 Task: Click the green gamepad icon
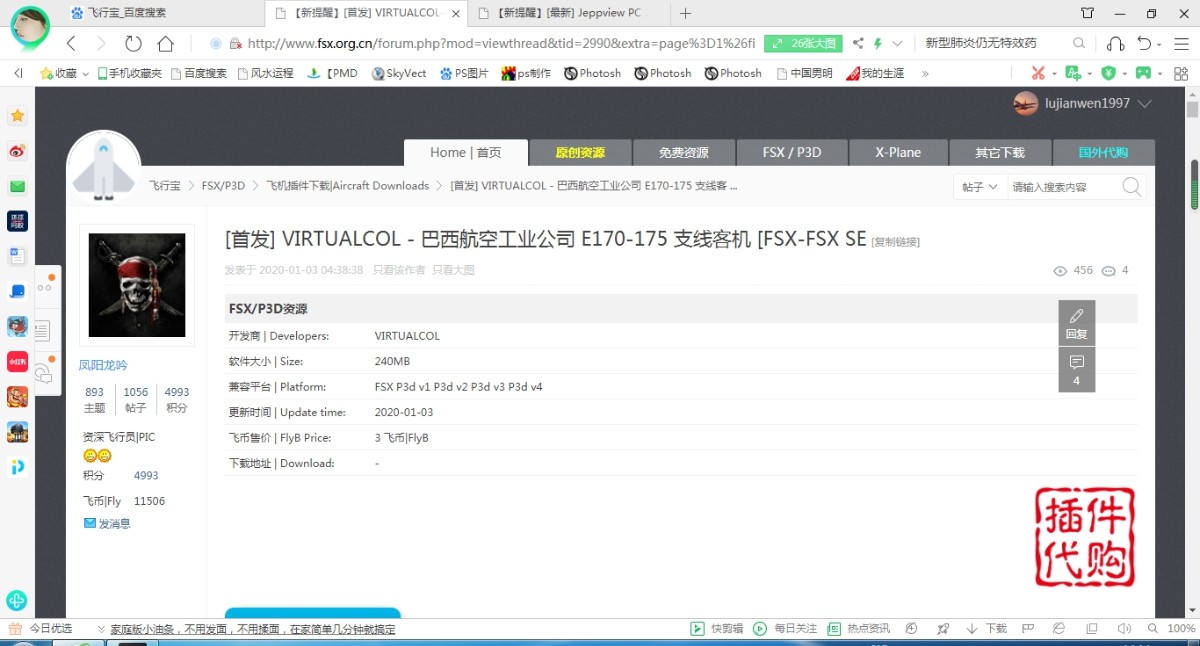click(x=1142, y=73)
